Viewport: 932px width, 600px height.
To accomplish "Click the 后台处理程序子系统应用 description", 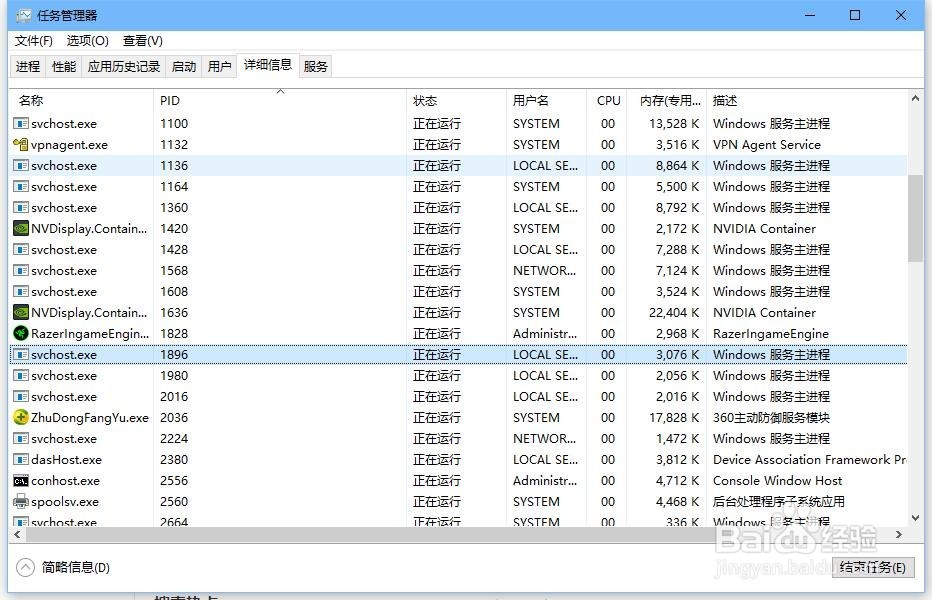I will (x=779, y=501).
